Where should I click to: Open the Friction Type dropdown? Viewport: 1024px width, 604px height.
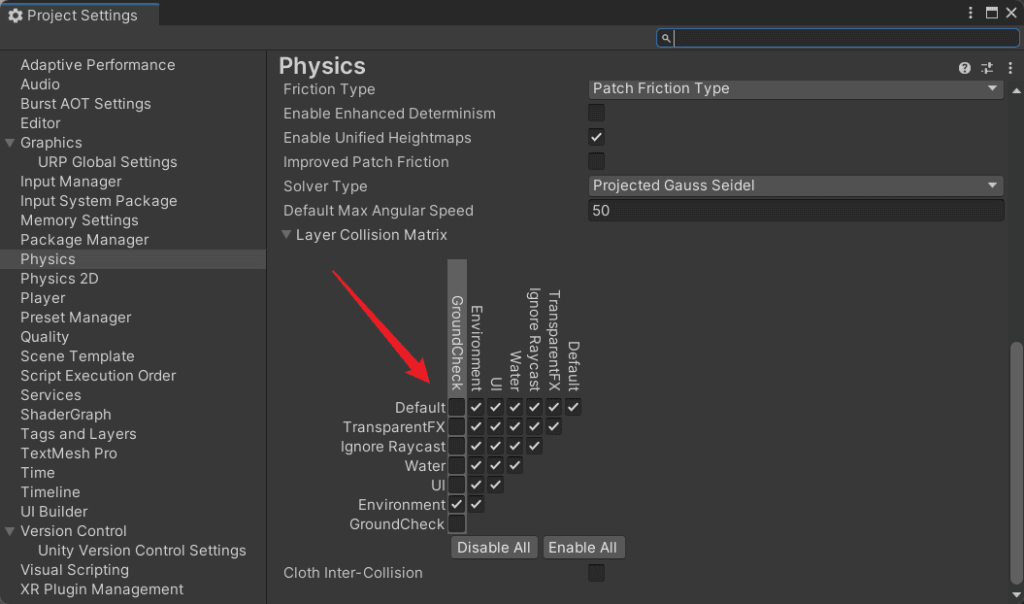(796, 88)
